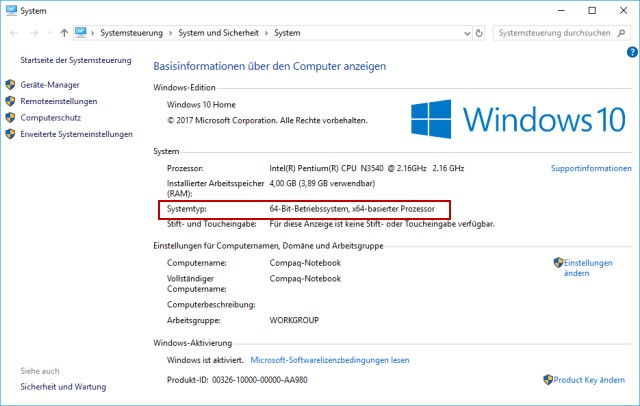Open Remoteeinstellungen link
This screenshot has height=406, width=640.
59,101
